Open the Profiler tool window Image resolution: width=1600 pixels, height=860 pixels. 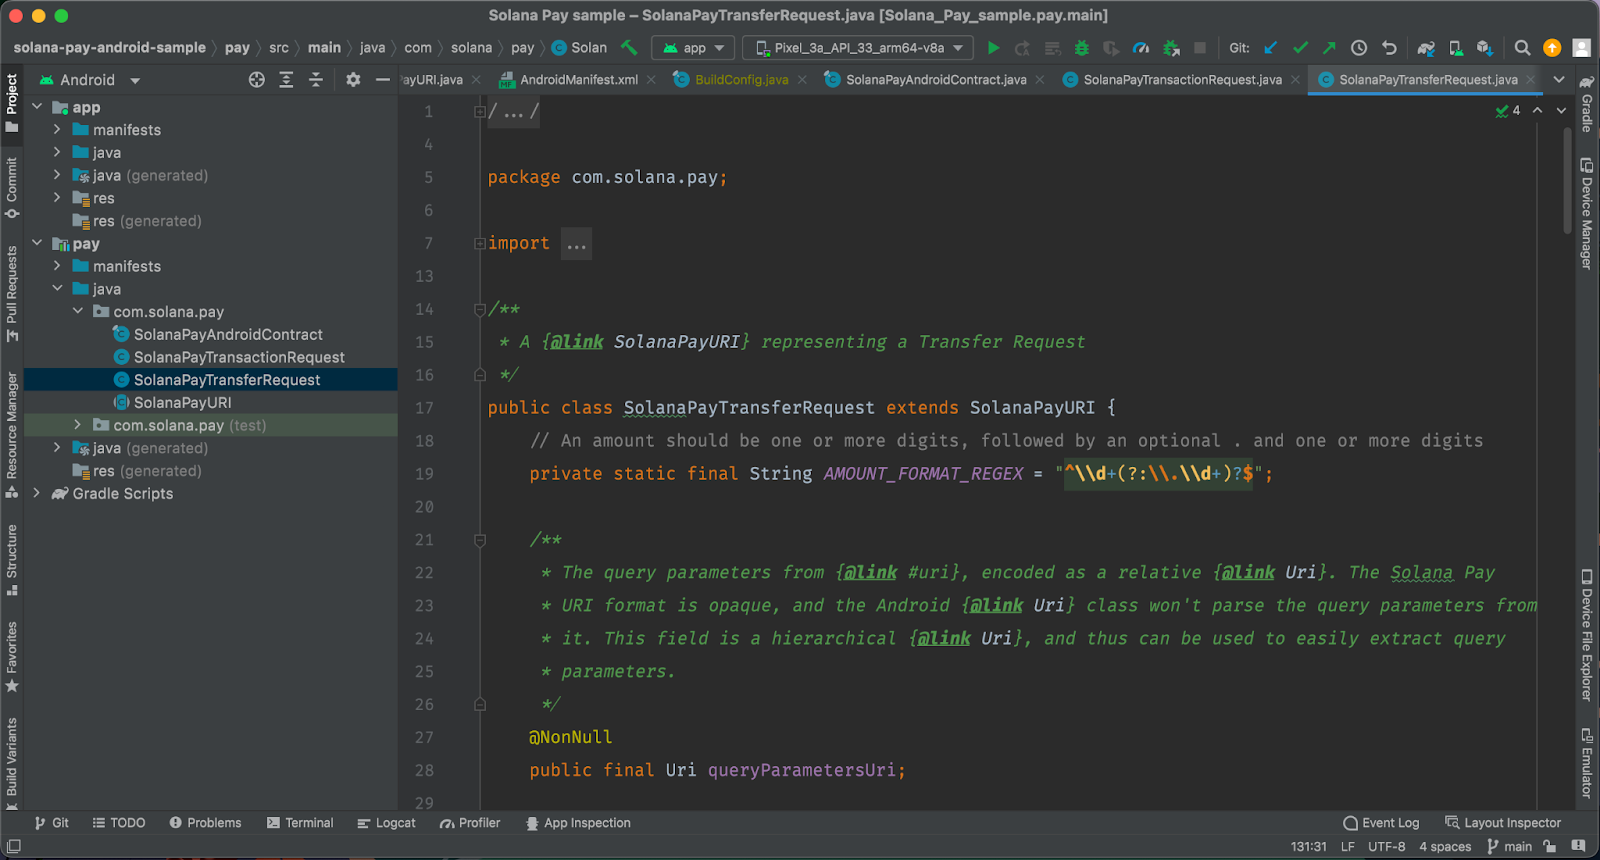pos(470,823)
